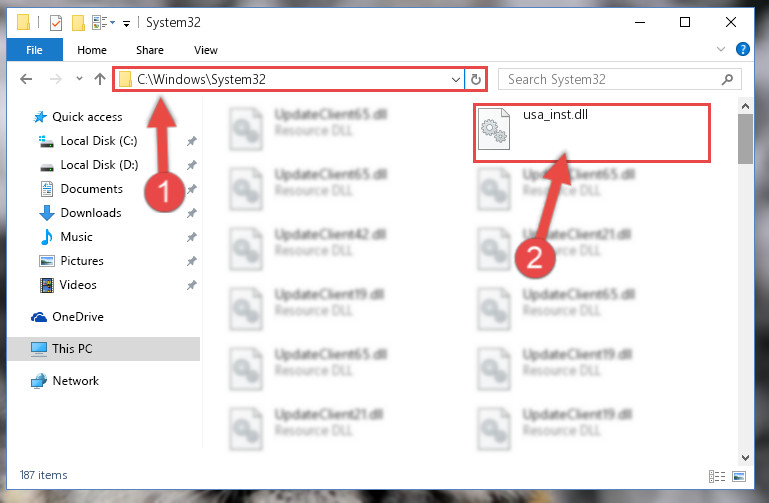Click the Back navigation arrow

(26, 79)
